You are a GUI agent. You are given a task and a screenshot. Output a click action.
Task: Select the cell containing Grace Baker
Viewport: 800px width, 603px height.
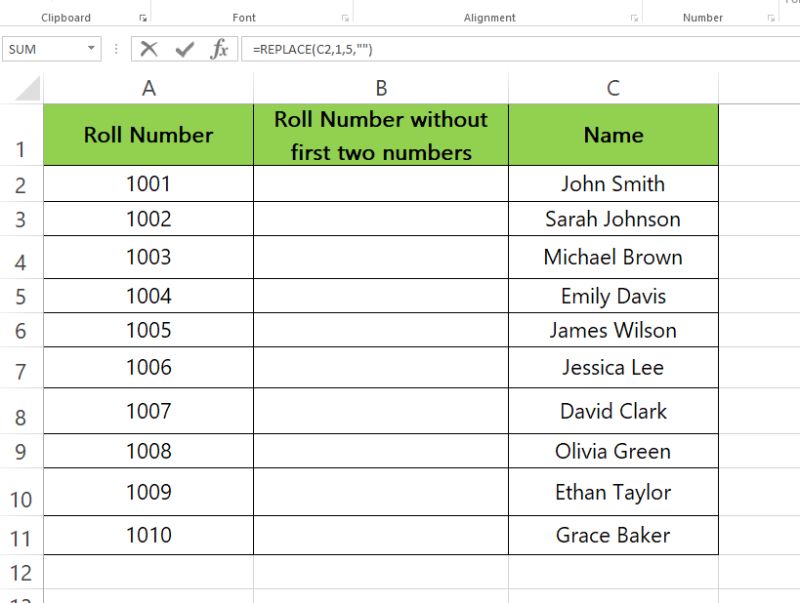coord(613,535)
